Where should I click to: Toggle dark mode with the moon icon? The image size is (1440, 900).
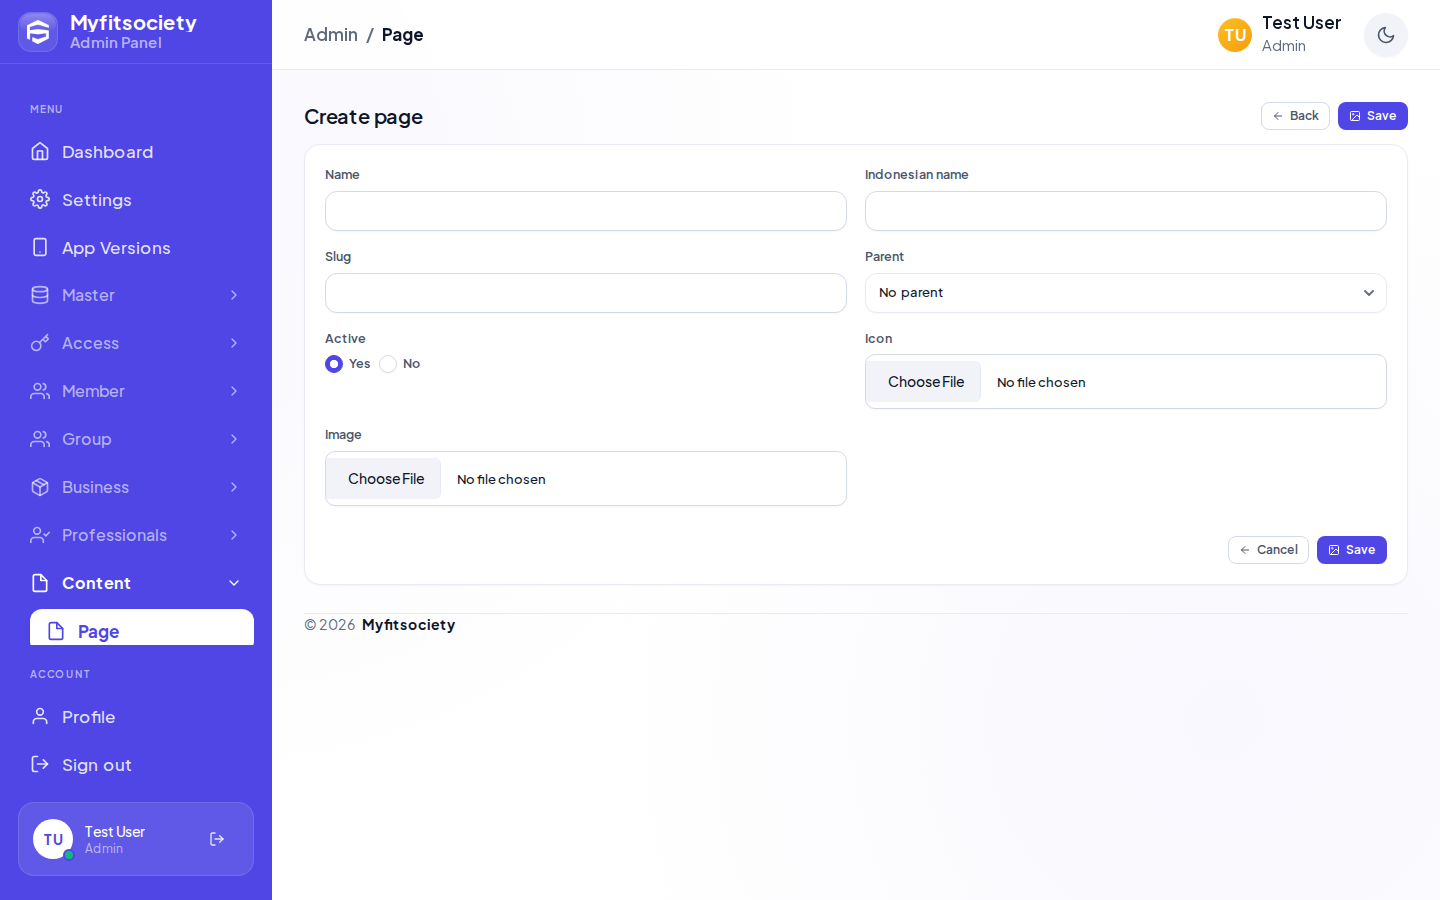click(1385, 35)
